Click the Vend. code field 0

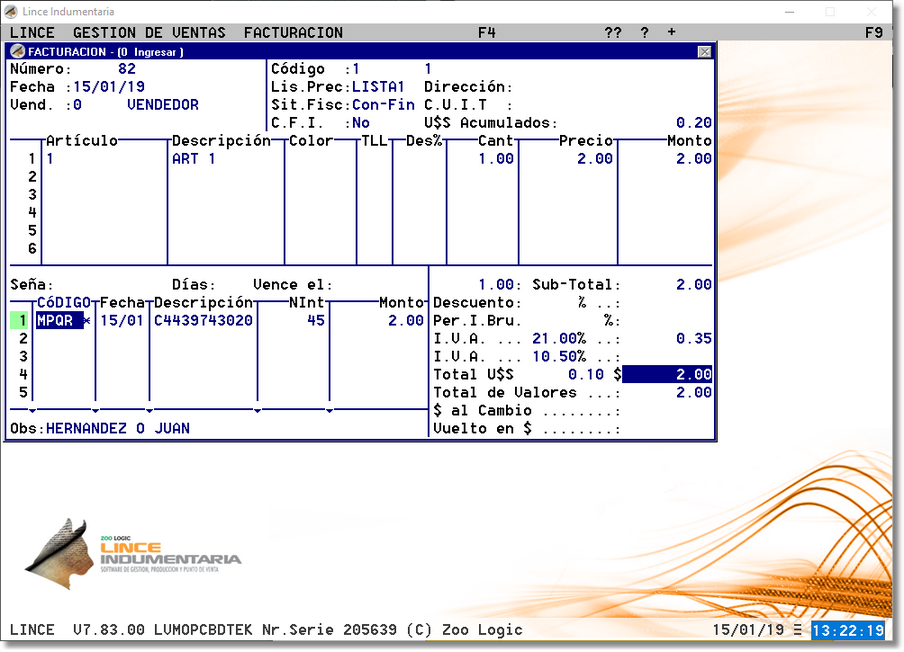pos(77,105)
